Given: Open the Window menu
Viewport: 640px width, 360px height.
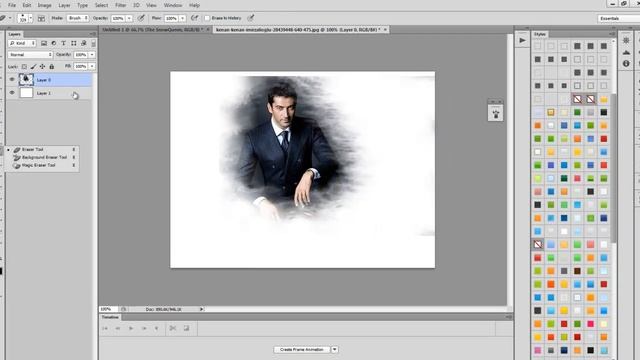Looking at the screenshot, I should tap(173, 5).
